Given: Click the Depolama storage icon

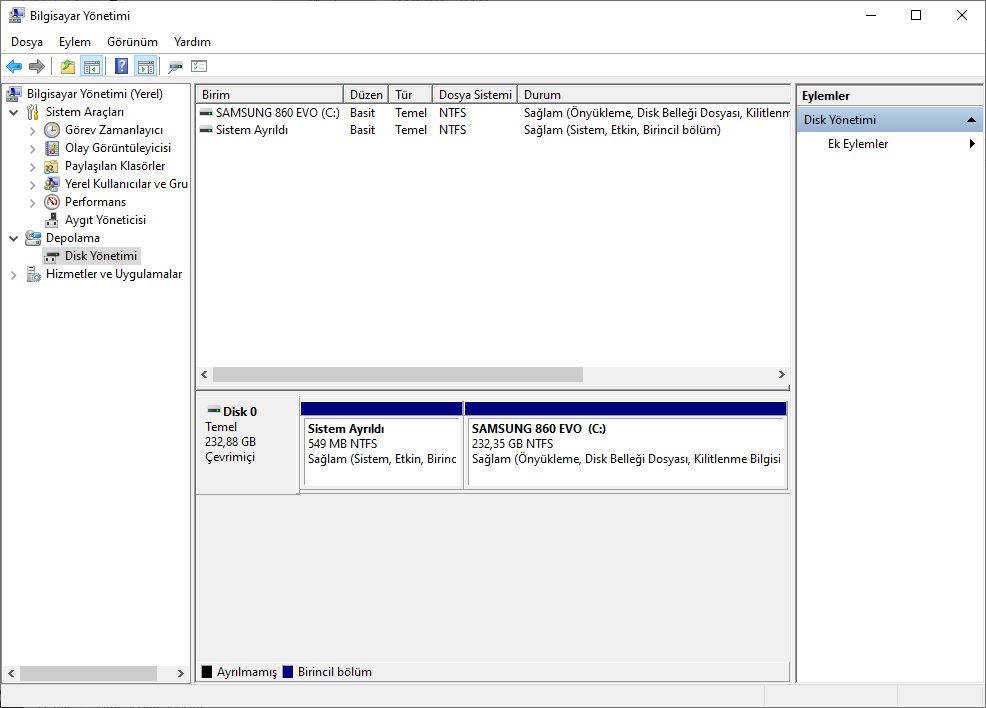Looking at the screenshot, I should click(33, 238).
